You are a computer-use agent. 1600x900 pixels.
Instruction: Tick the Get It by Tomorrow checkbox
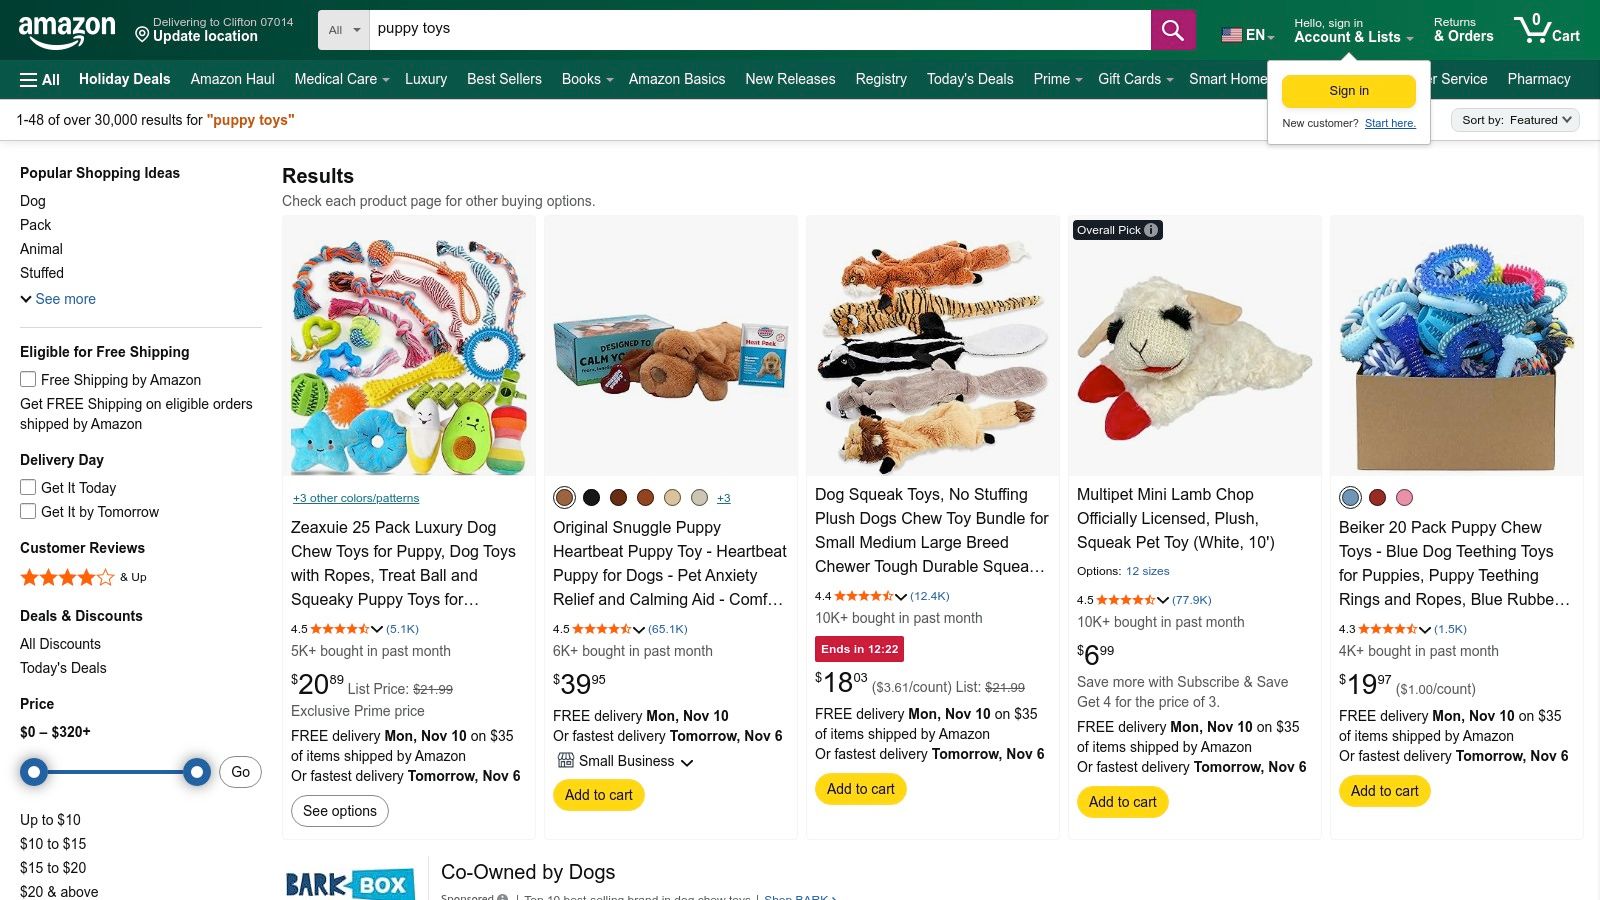click(x=28, y=512)
